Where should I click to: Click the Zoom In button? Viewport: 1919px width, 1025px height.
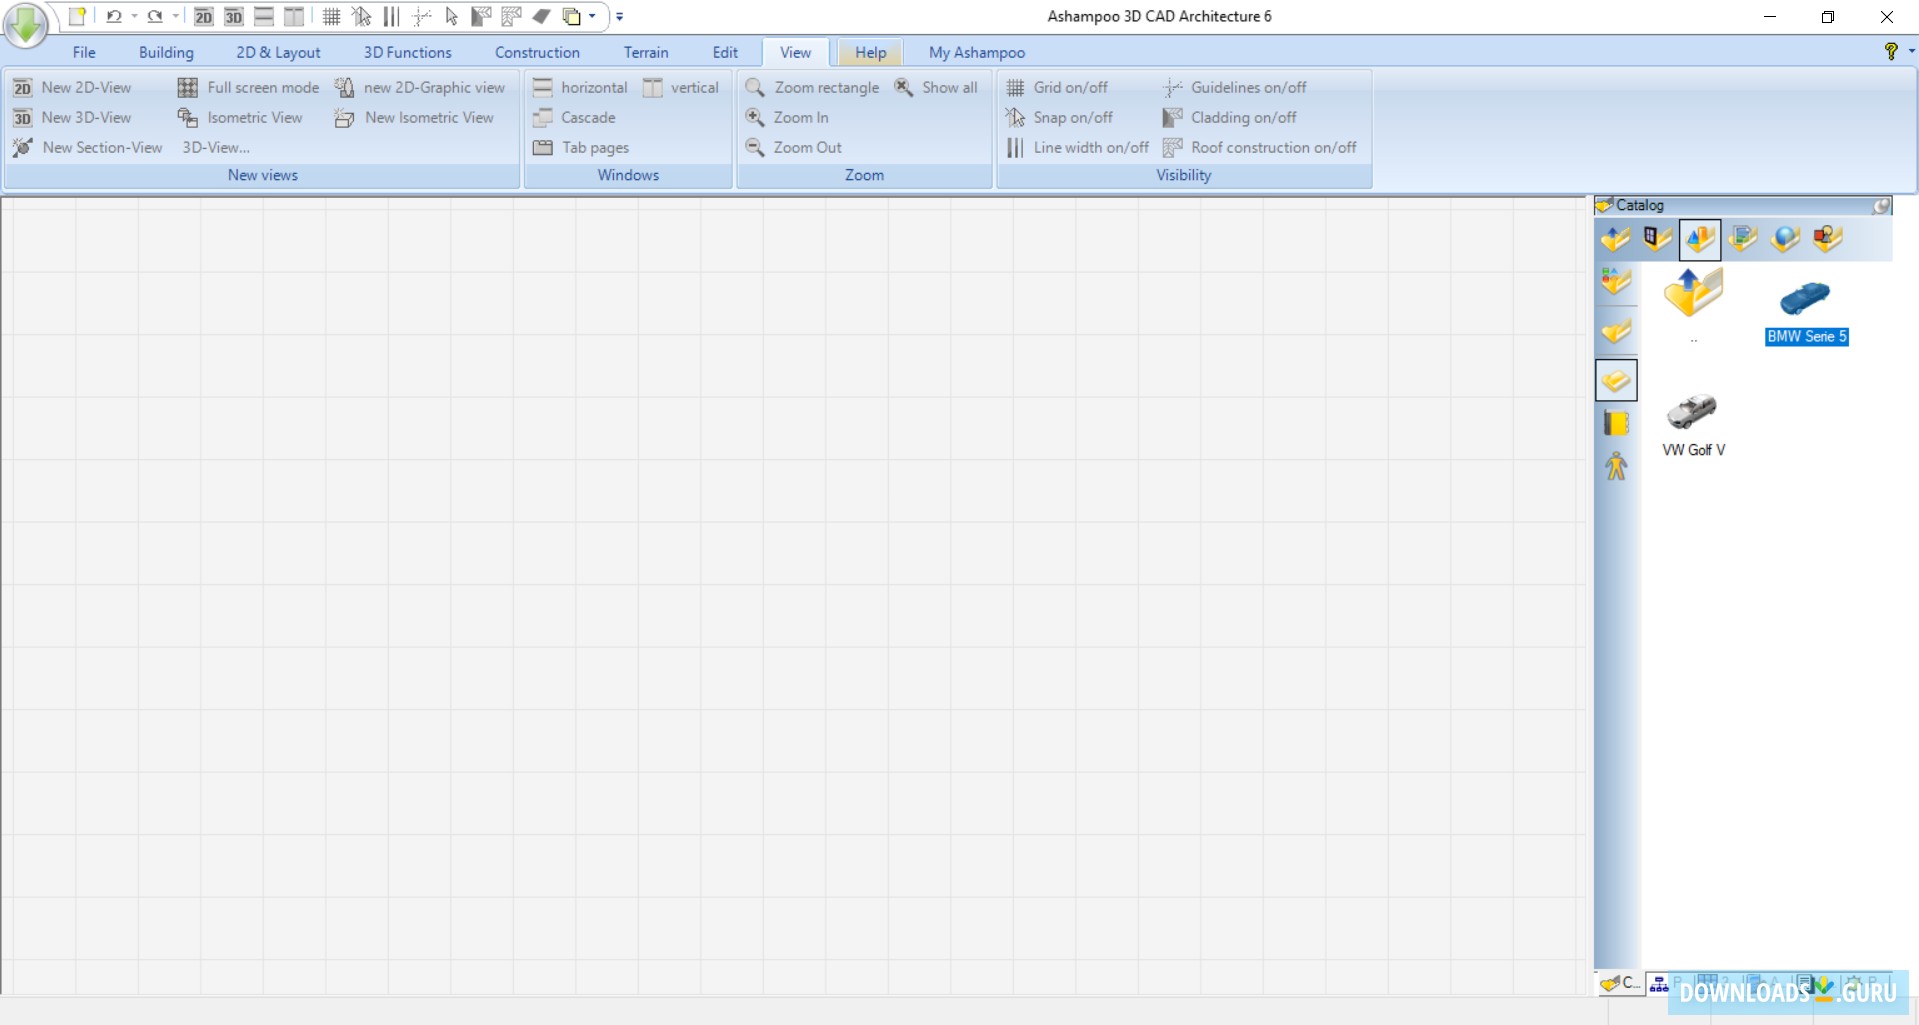787,117
